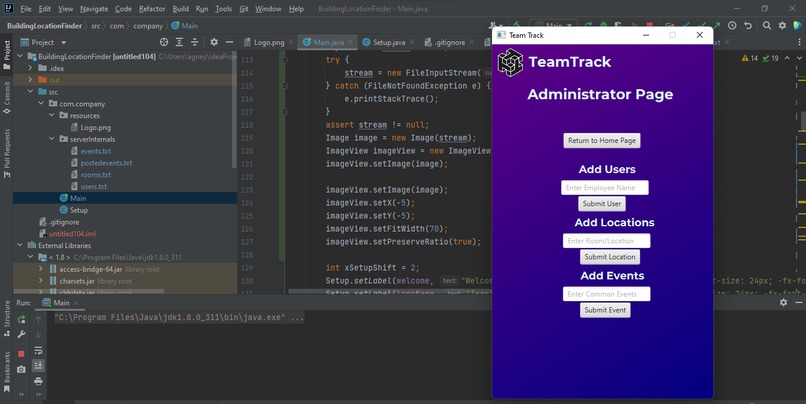Open Tools menu
The image size is (806, 404).
click(x=223, y=9)
